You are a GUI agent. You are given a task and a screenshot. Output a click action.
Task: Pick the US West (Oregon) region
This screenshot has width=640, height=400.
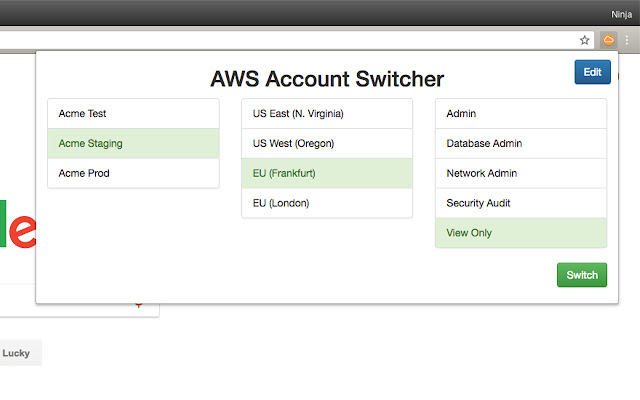[x=327, y=143]
